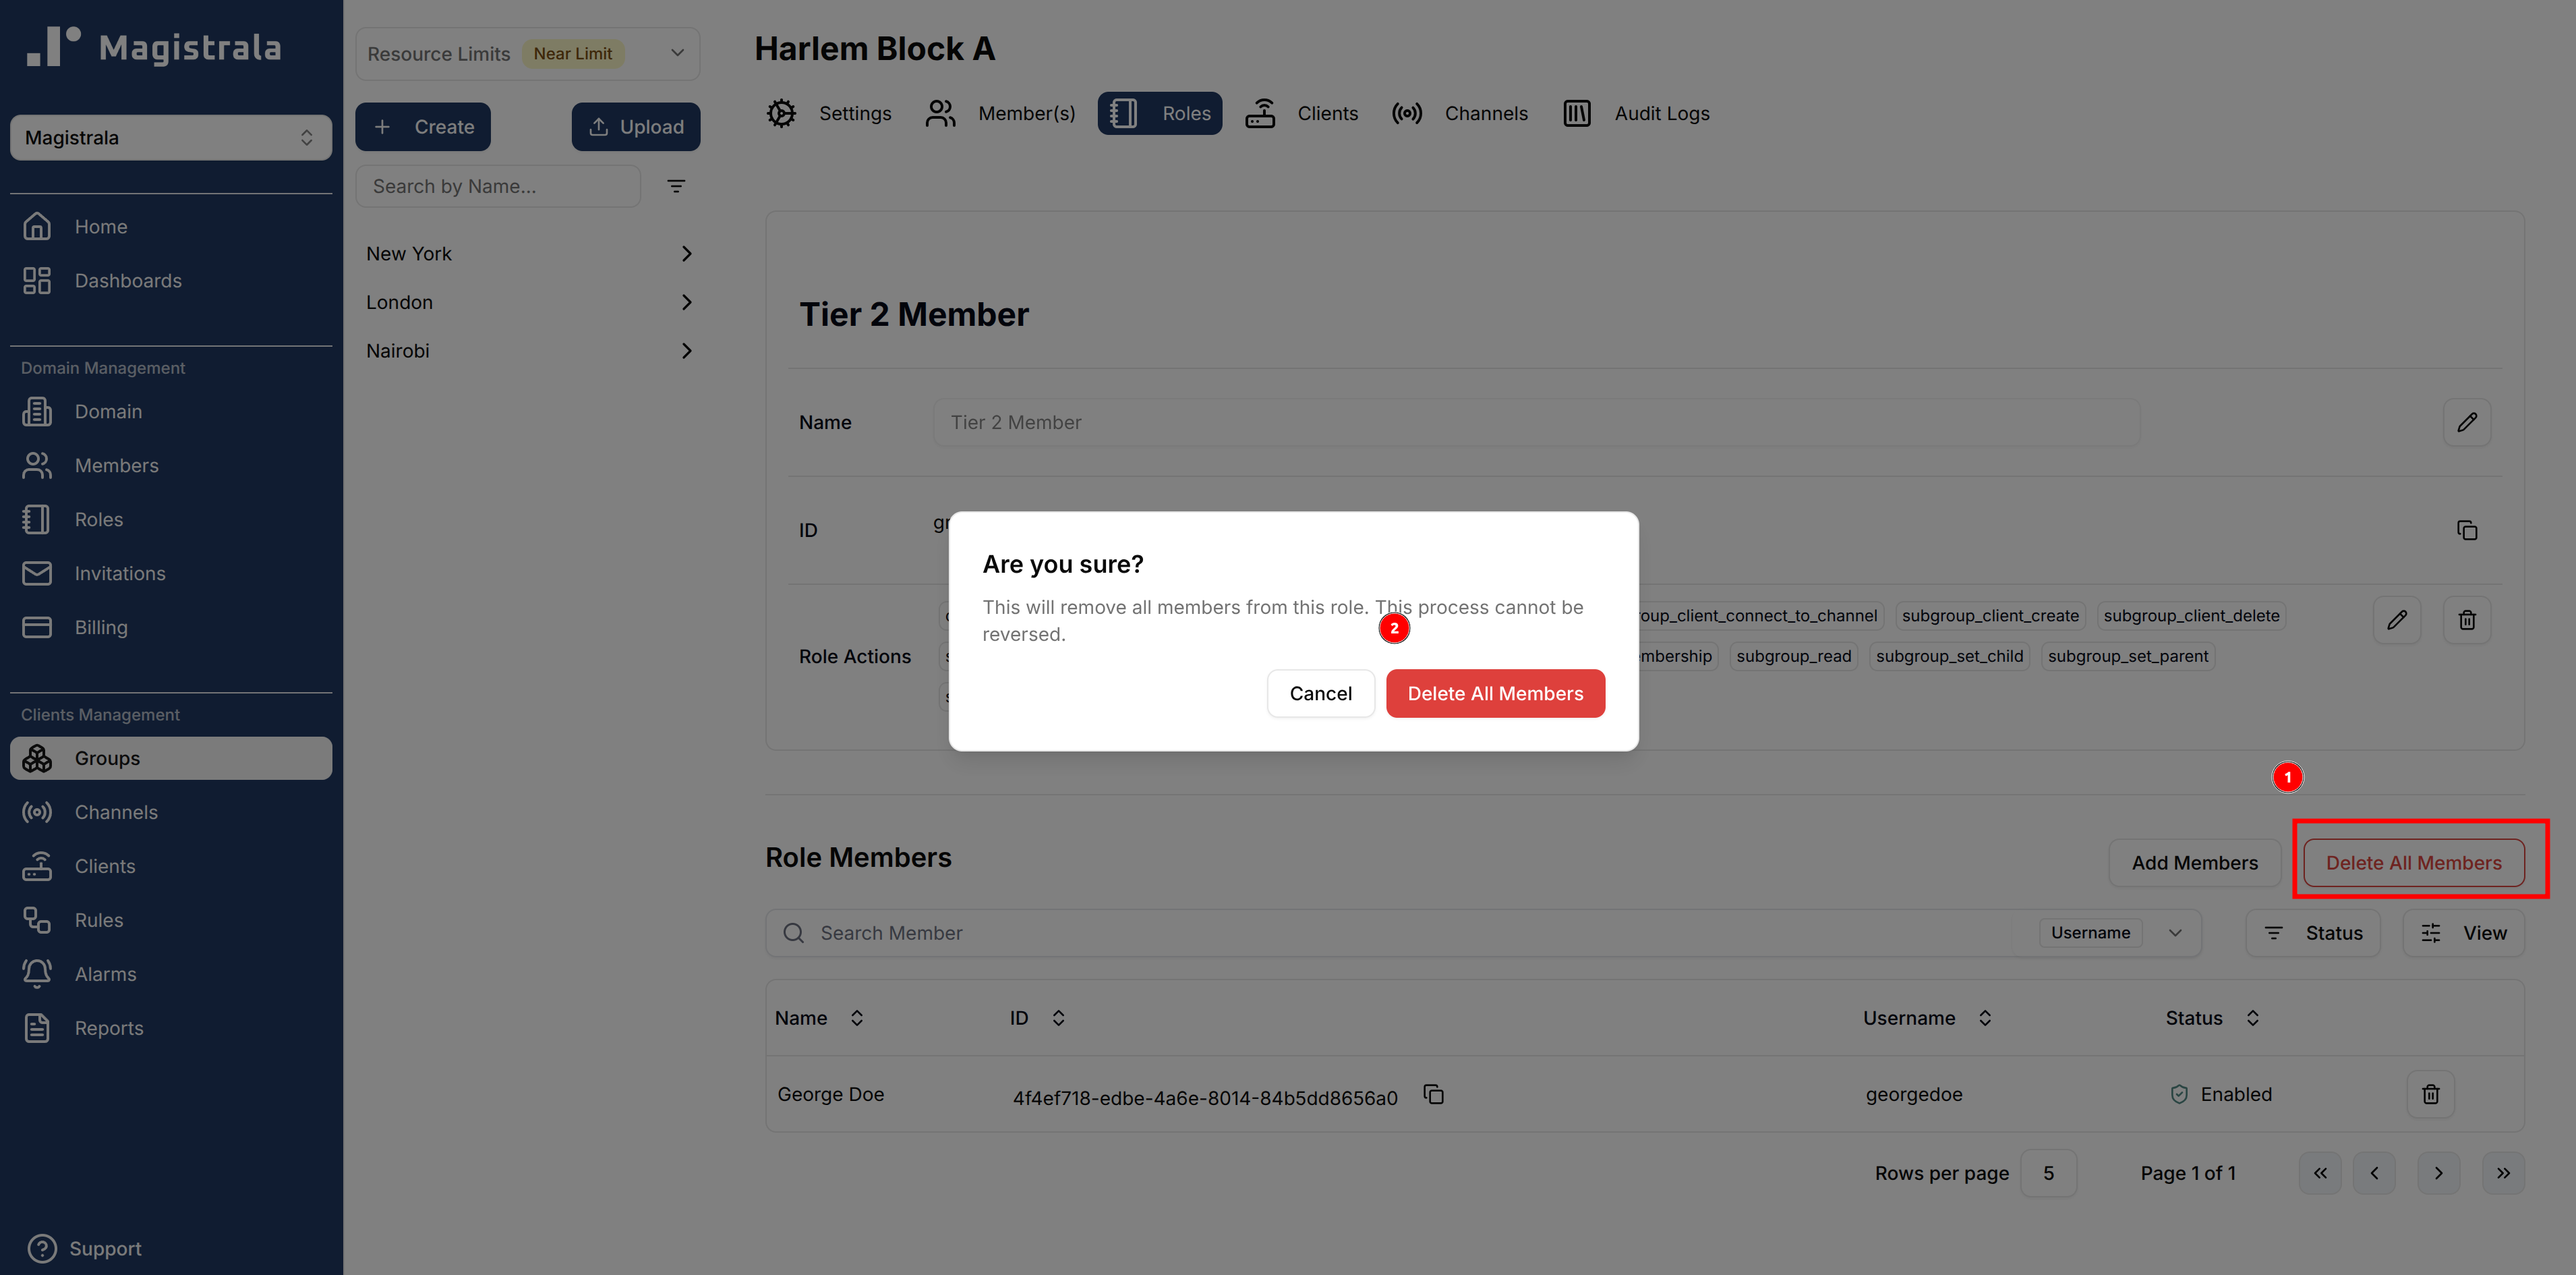The height and width of the screenshot is (1275, 2576).
Task: Confirm with the red Delete All Members button
Action: (x=1494, y=693)
